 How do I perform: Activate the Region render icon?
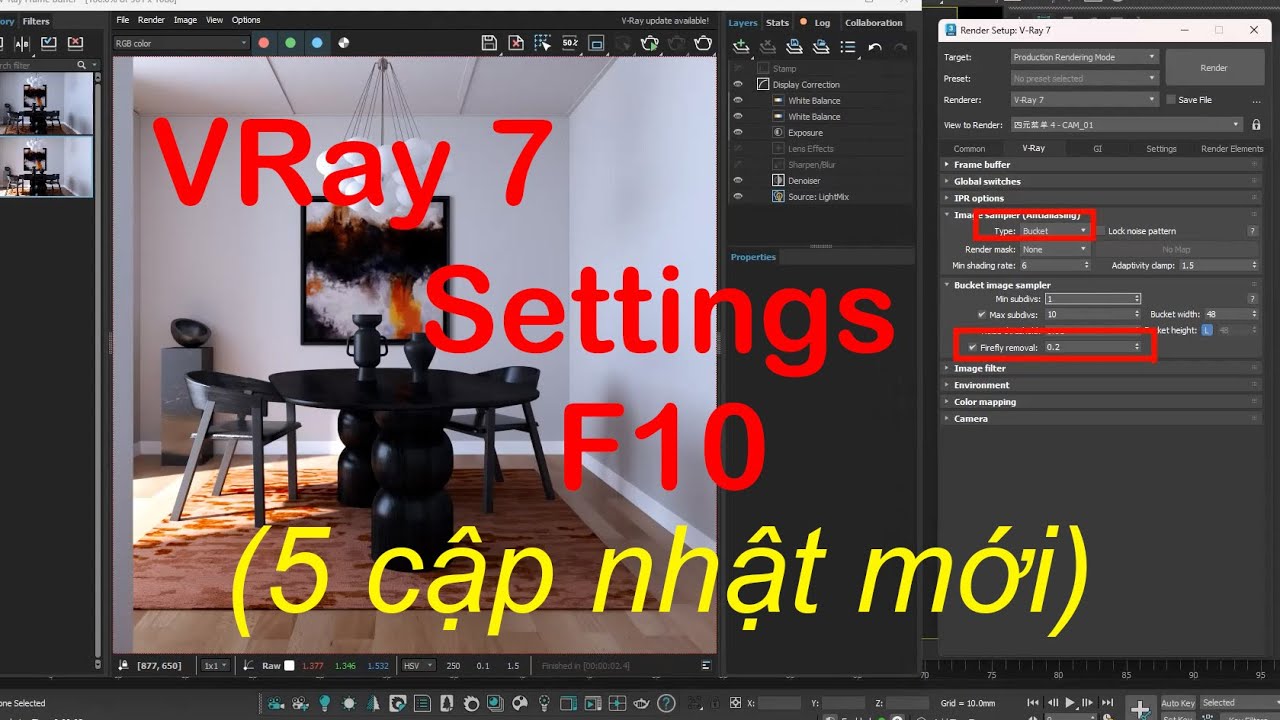click(543, 43)
